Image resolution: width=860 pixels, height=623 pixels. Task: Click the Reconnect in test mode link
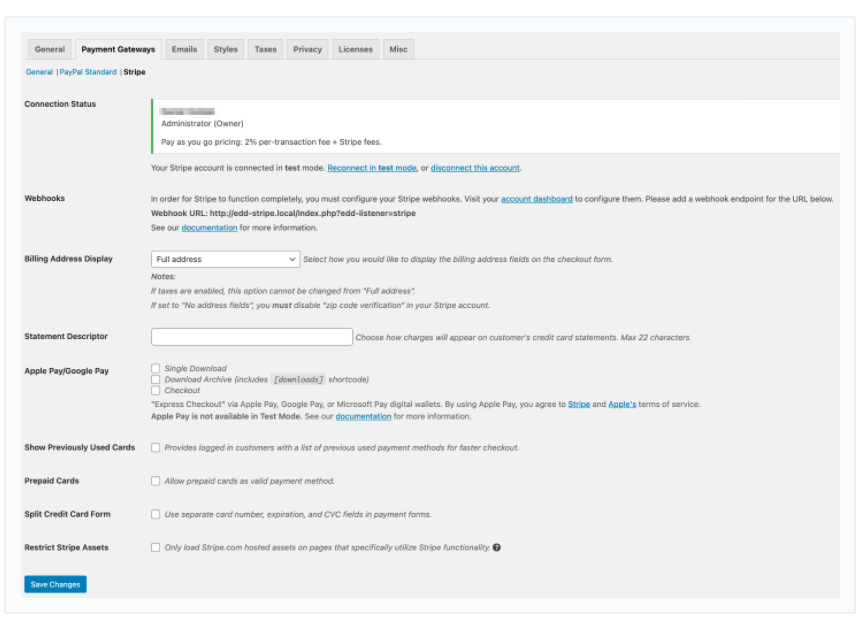click(x=372, y=168)
